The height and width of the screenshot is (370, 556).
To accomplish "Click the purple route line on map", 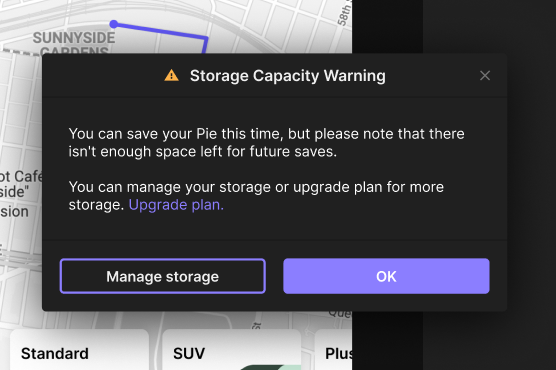I will click(160, 31).
